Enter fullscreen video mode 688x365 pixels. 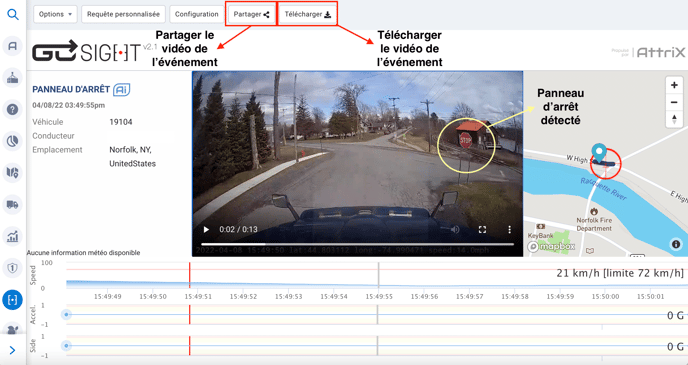[482, 229]
